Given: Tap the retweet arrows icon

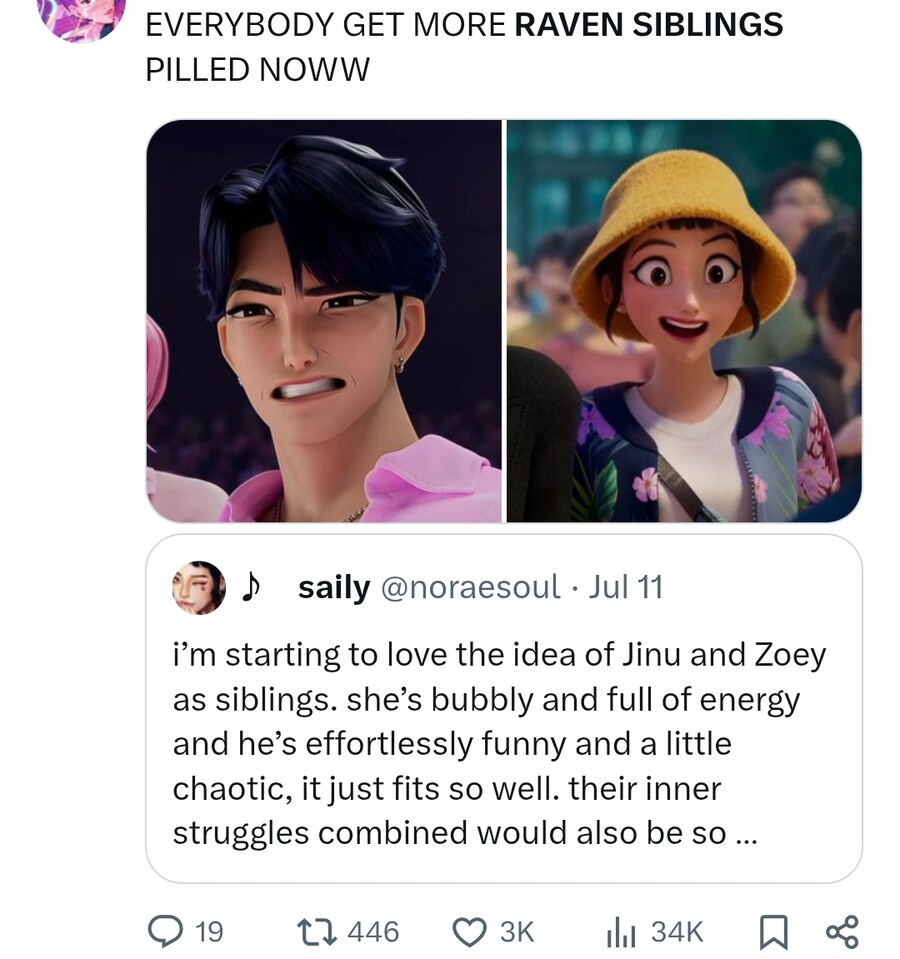Looking at the screenshot, I should click(314, 931).
